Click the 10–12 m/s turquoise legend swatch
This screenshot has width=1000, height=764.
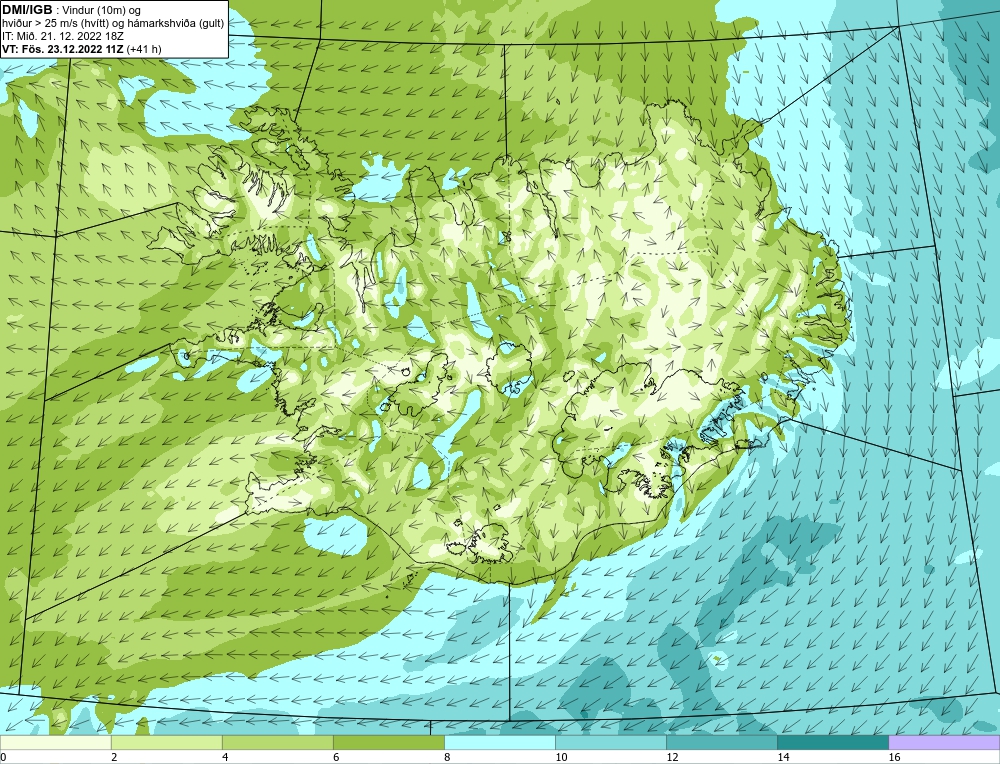pos(610,743)
